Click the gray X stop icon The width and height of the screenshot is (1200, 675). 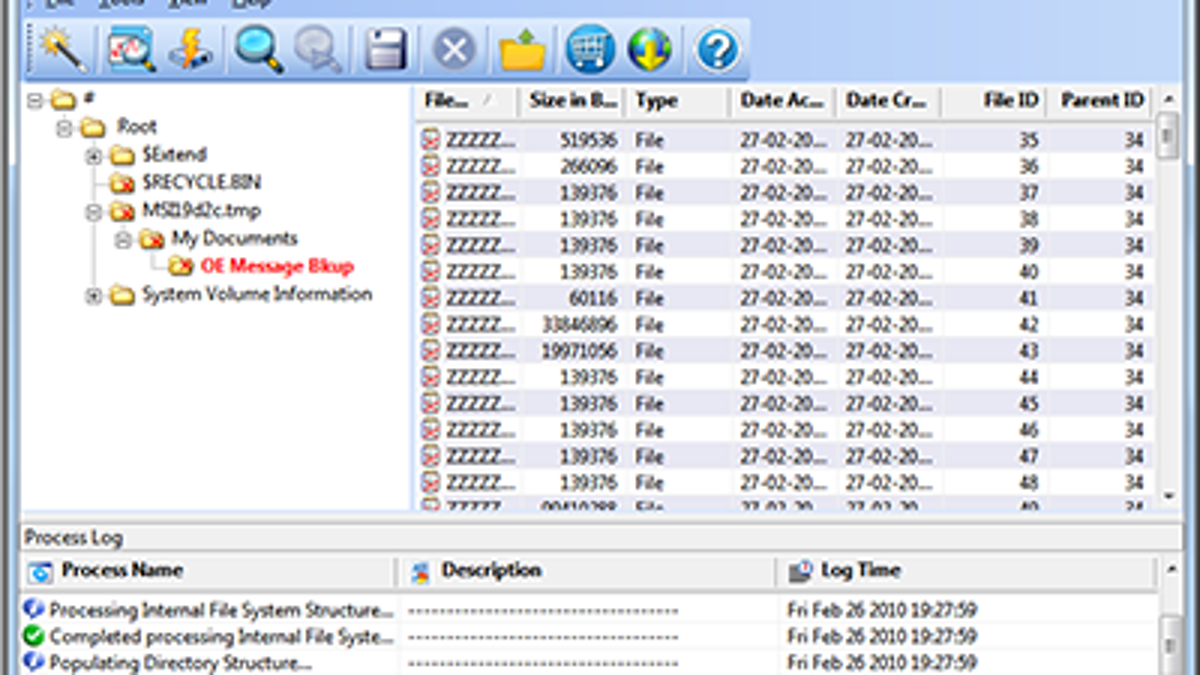[x=454, y=49]
